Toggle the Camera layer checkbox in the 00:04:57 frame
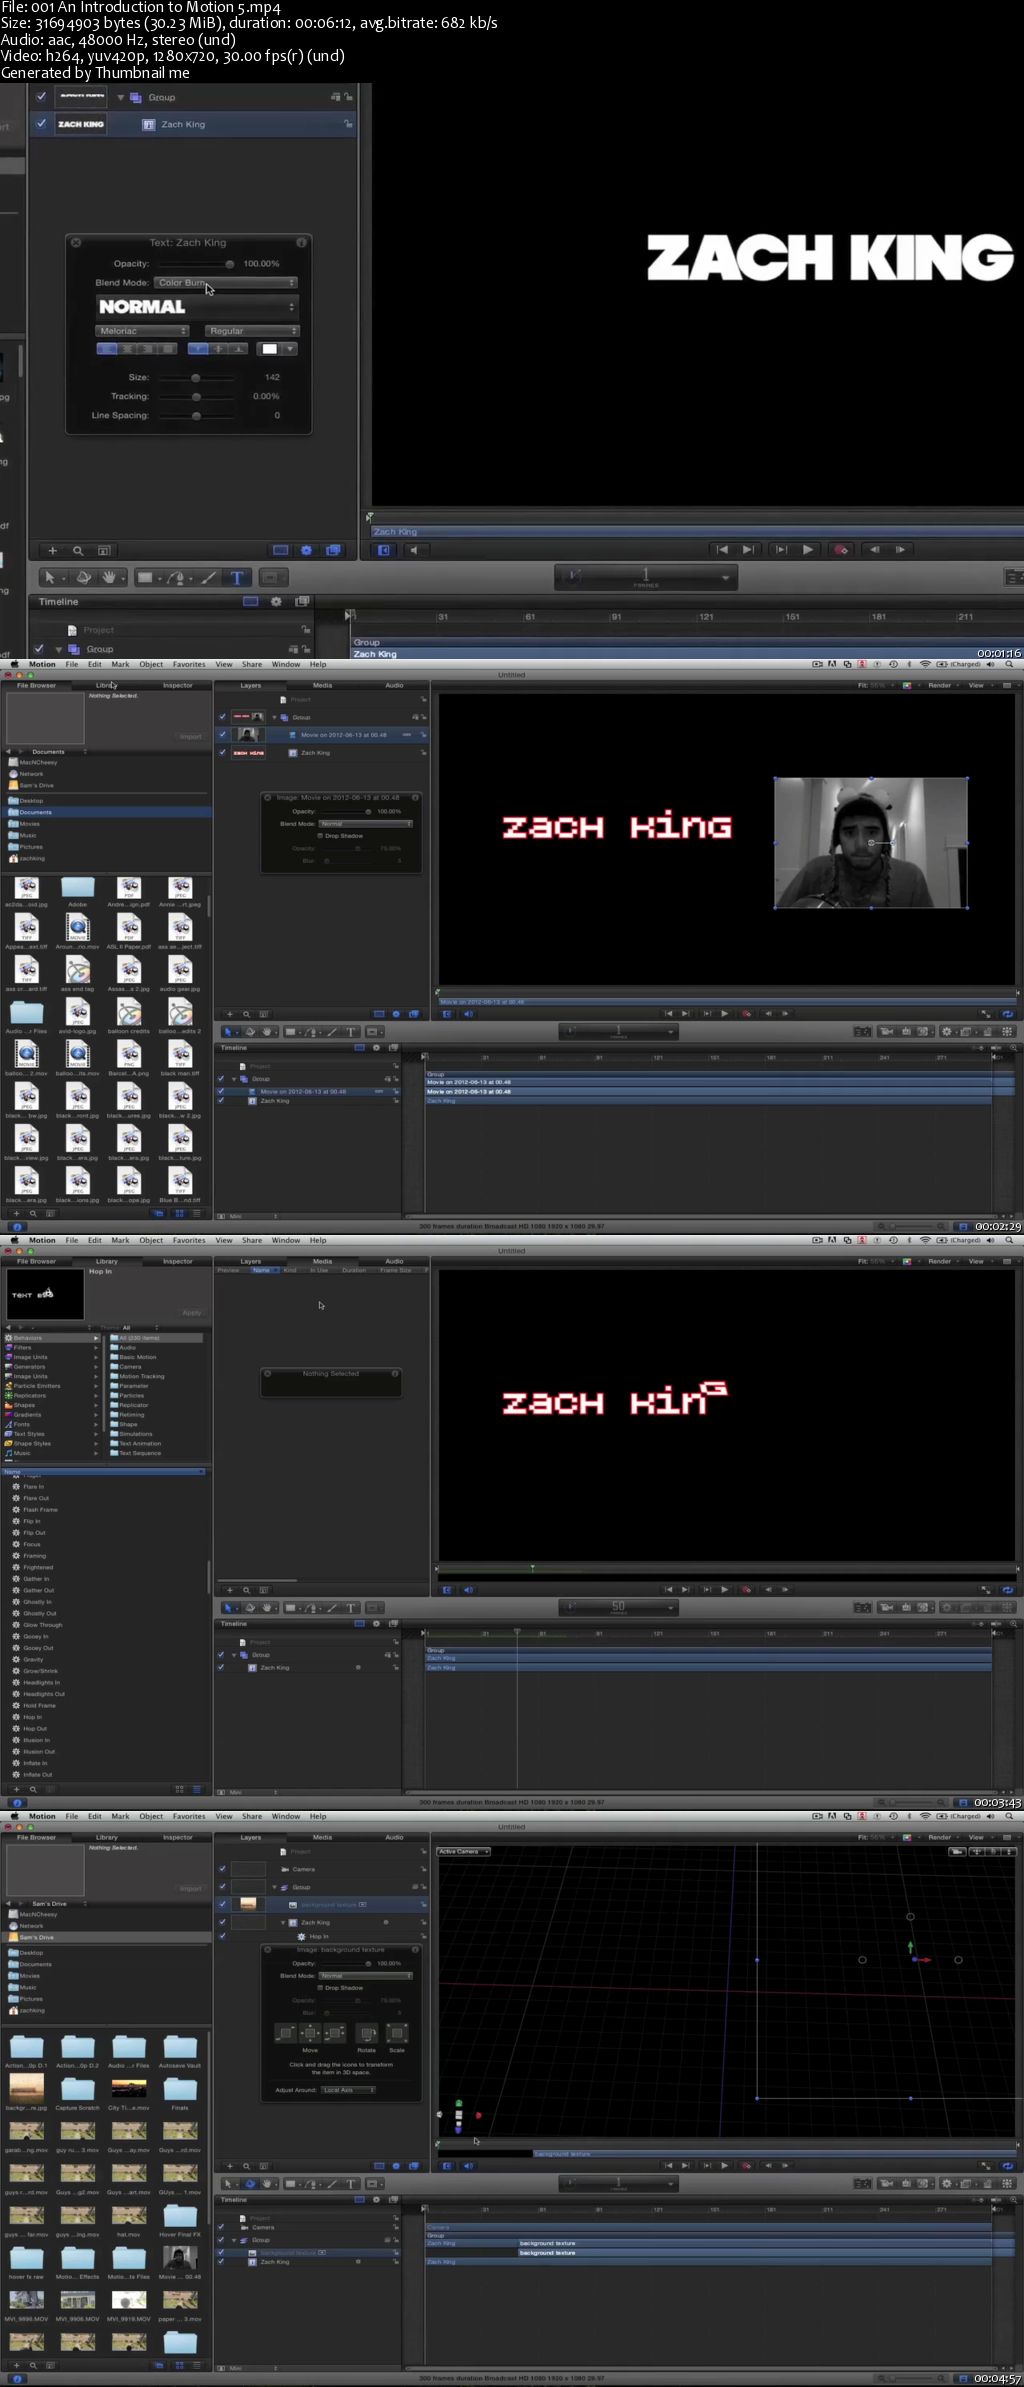Screen dimensions: 1024x2387 click(222, 1869)
